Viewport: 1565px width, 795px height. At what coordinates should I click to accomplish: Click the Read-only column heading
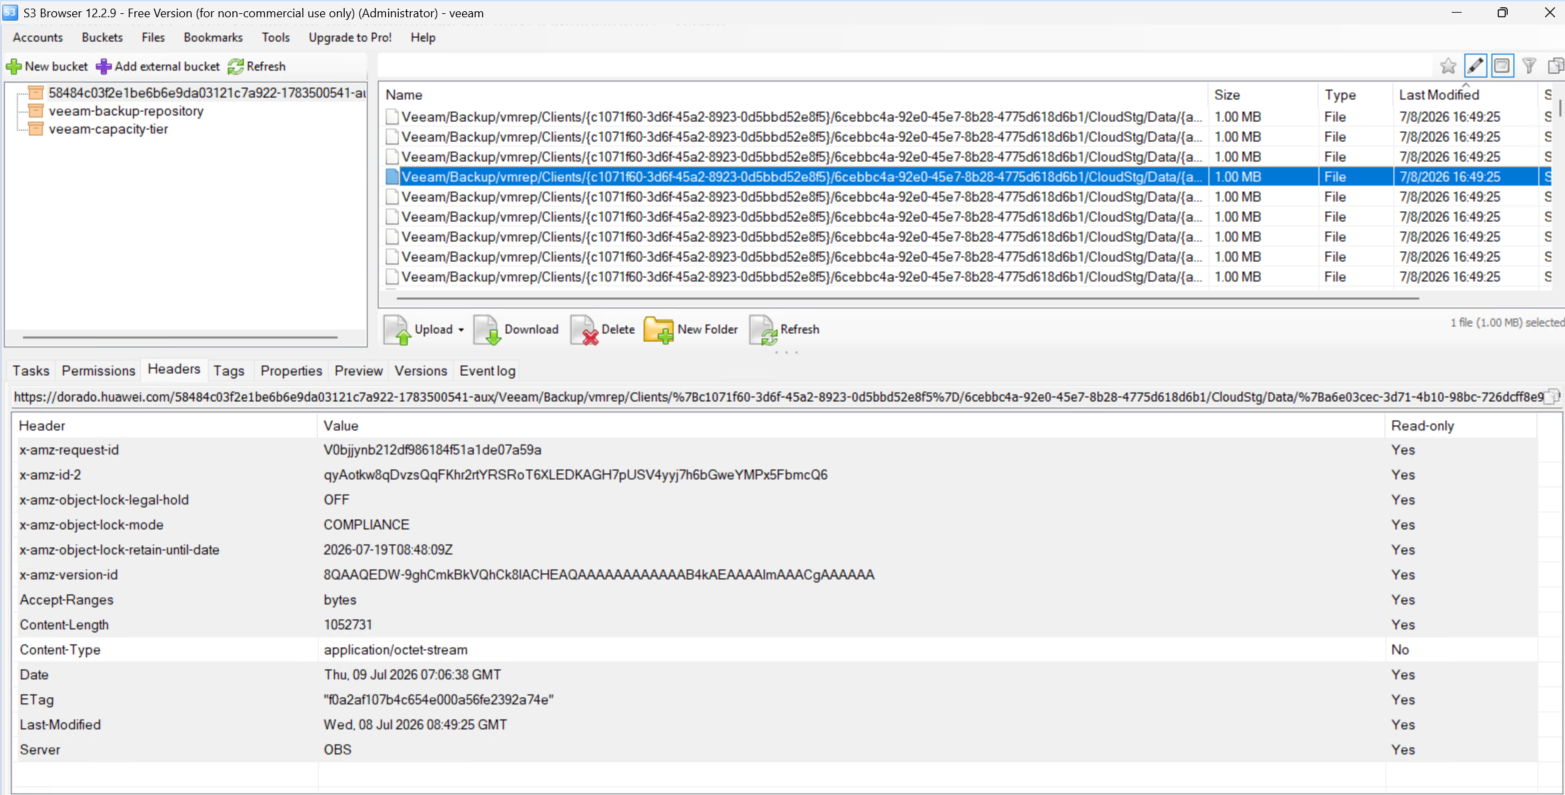click(1461, 426)
